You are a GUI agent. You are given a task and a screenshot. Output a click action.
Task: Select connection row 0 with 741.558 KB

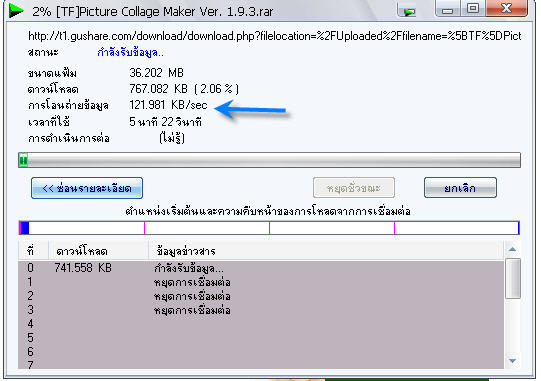[261, 268]
